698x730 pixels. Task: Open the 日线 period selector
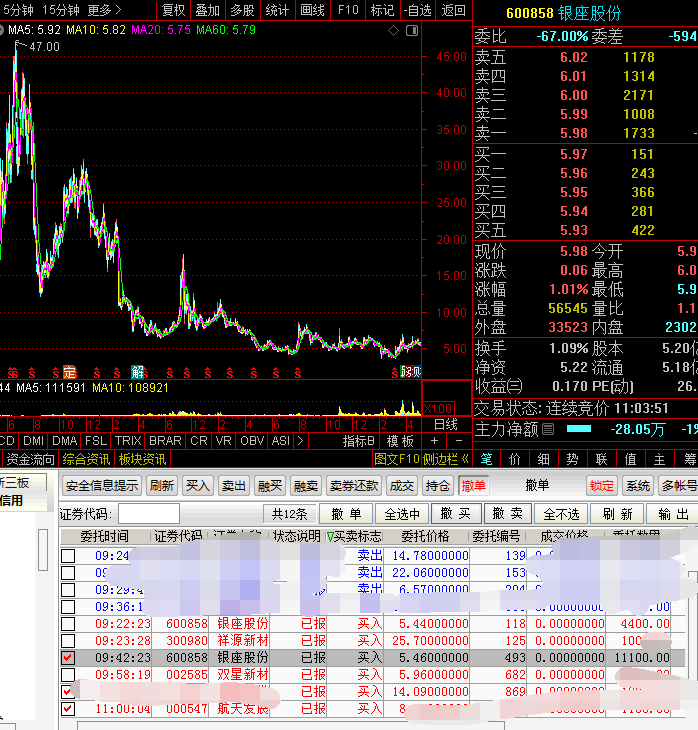446,425
